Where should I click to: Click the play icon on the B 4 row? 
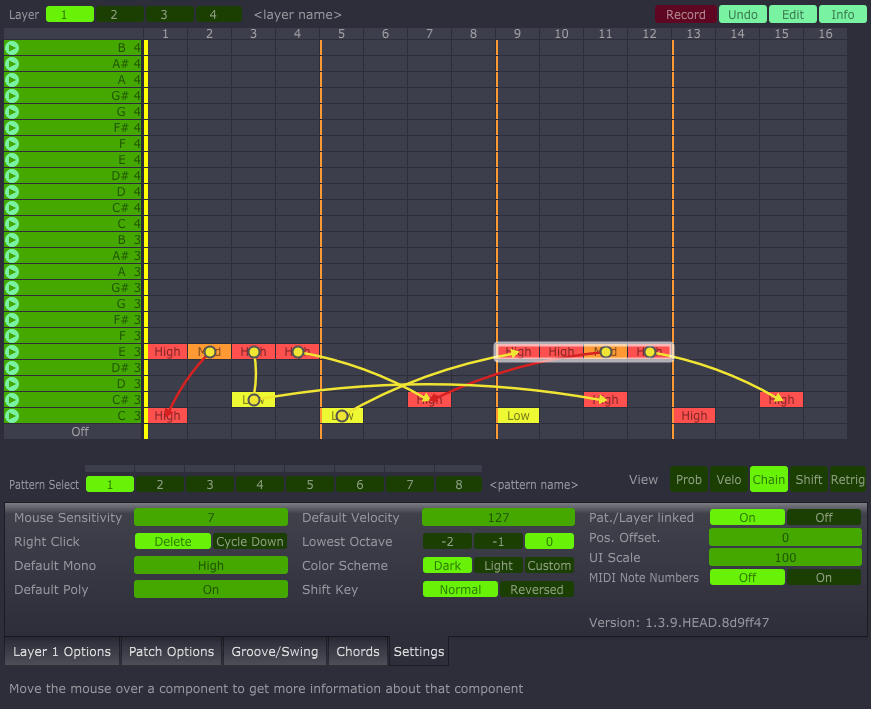coord(12,48)
